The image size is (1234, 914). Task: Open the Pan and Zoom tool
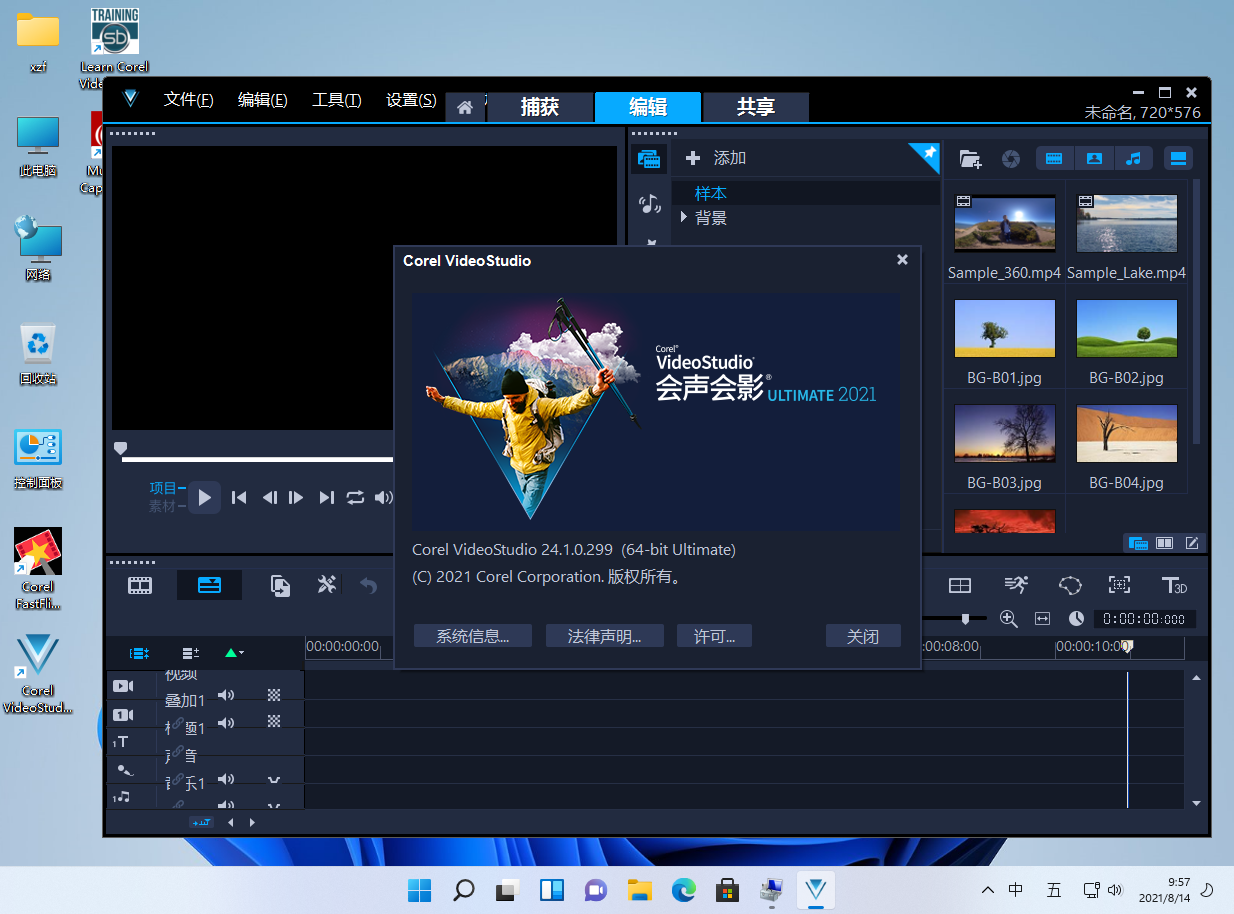click(1119, 585)
